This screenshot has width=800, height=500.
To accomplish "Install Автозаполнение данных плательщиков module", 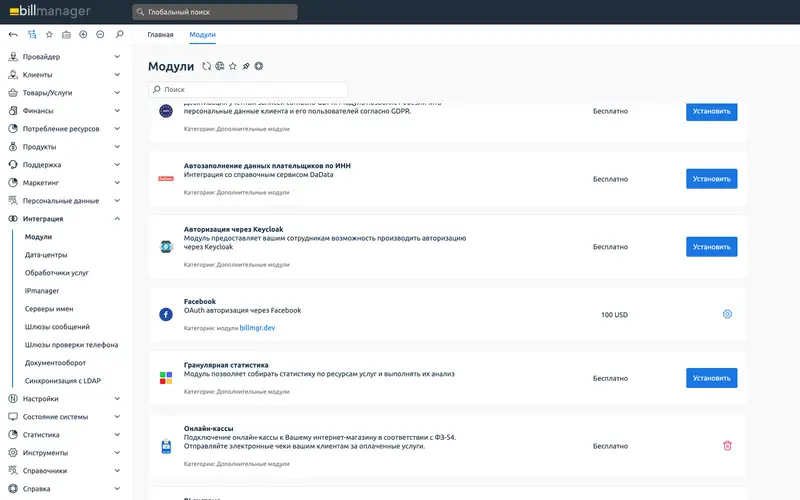I will pos(711,179).
